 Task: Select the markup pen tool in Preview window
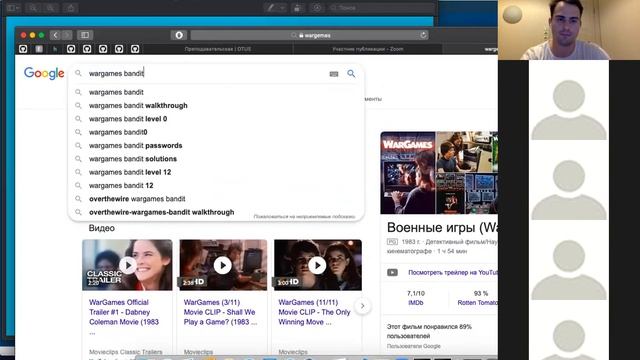[270, 7]
